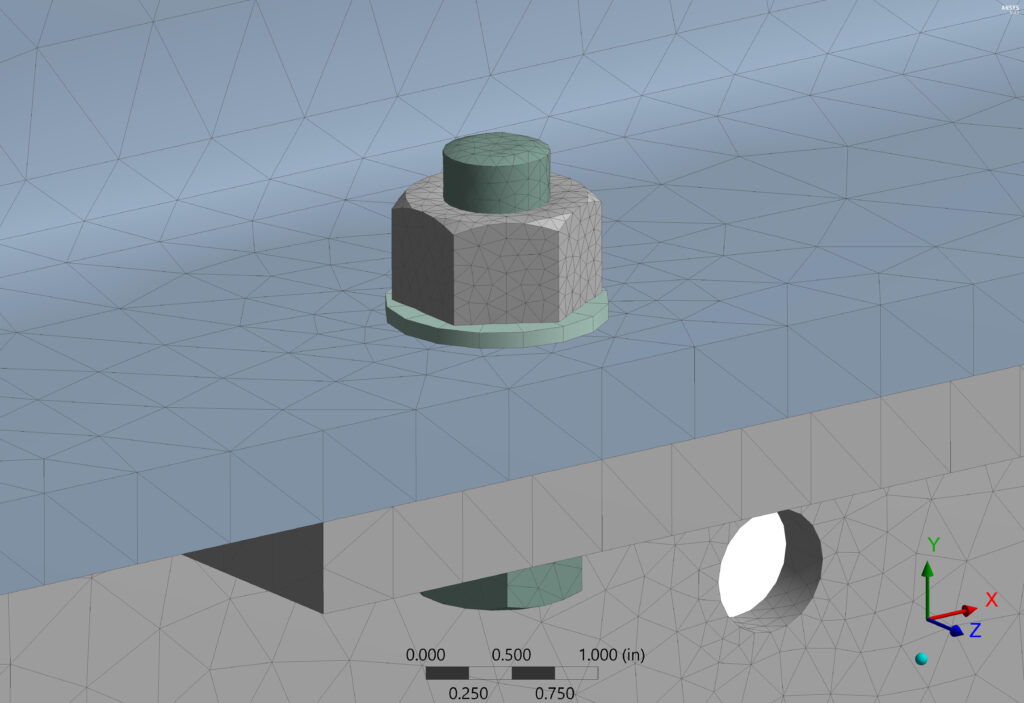Select the top face of the green bolt shank
The width and height of the screenshot is (1024, 703).
pyautogui.click(x=497, y=150)
